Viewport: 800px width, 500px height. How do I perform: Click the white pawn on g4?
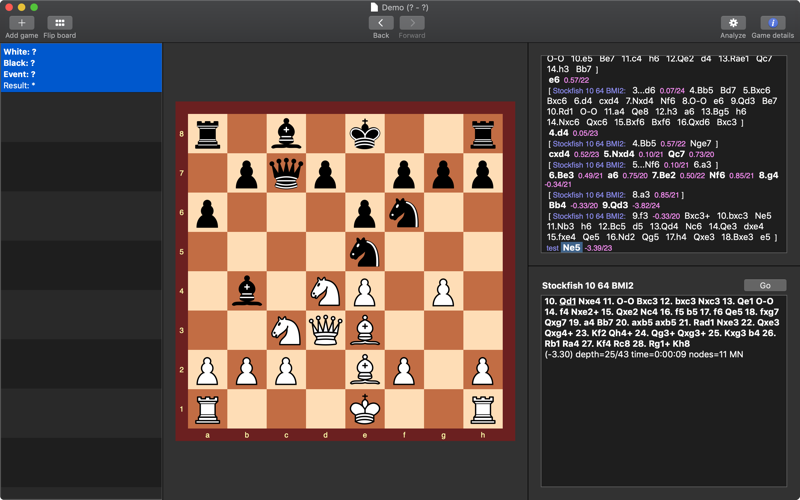[x=443, y=291]
